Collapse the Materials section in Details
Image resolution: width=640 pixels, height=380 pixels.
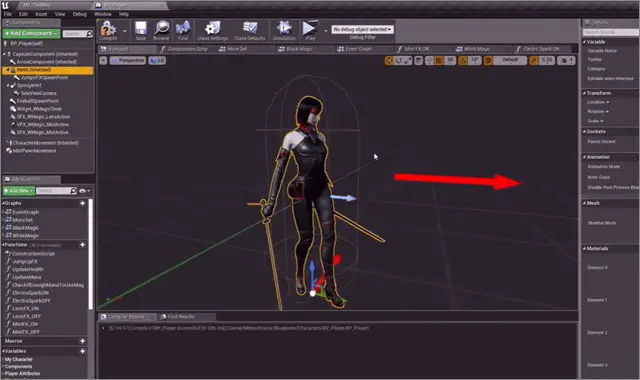pyautogui.click(x=584, y=248)
